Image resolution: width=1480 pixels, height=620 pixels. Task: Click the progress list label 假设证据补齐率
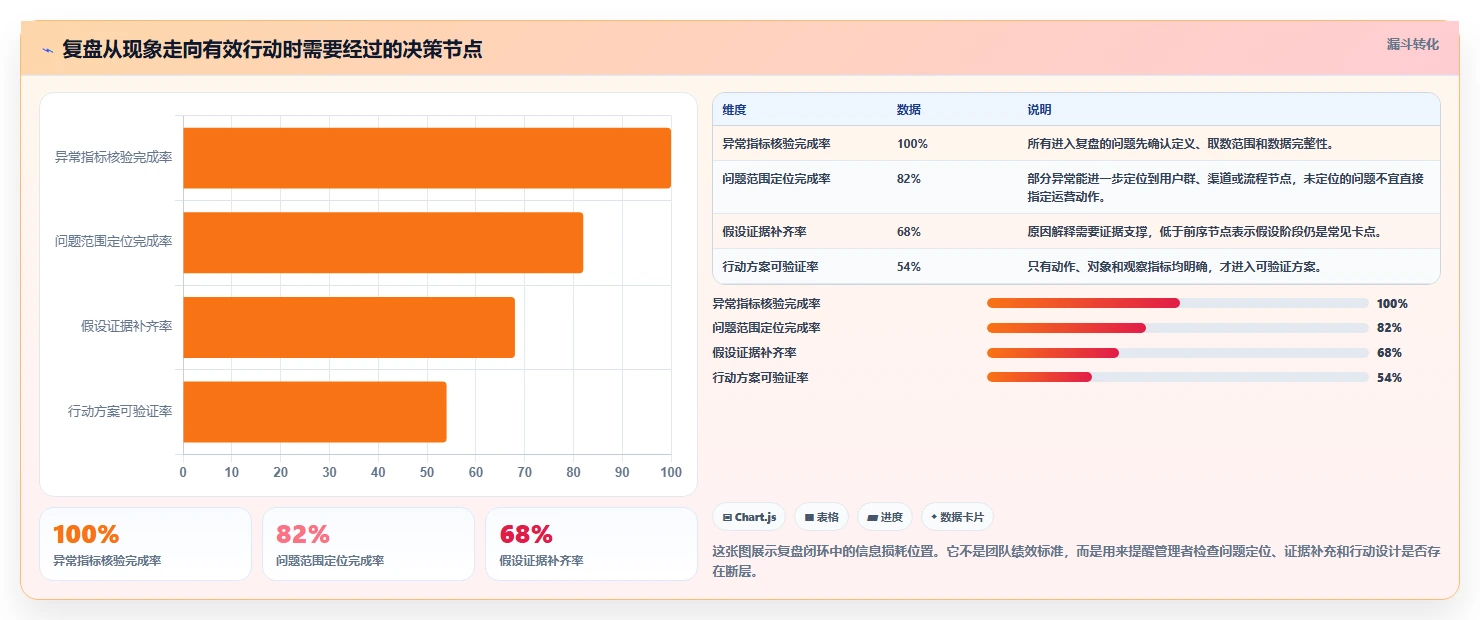[754, 353]
